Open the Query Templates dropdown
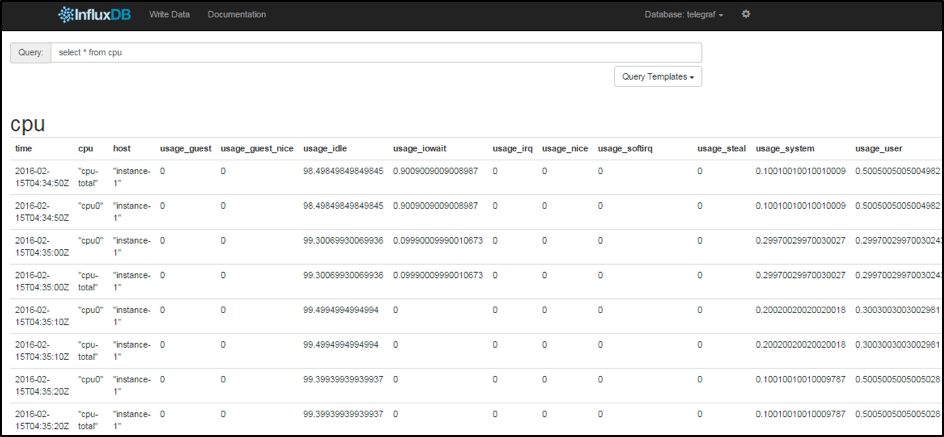The height and width of the screenshot is (437, 944). (657, 77)
